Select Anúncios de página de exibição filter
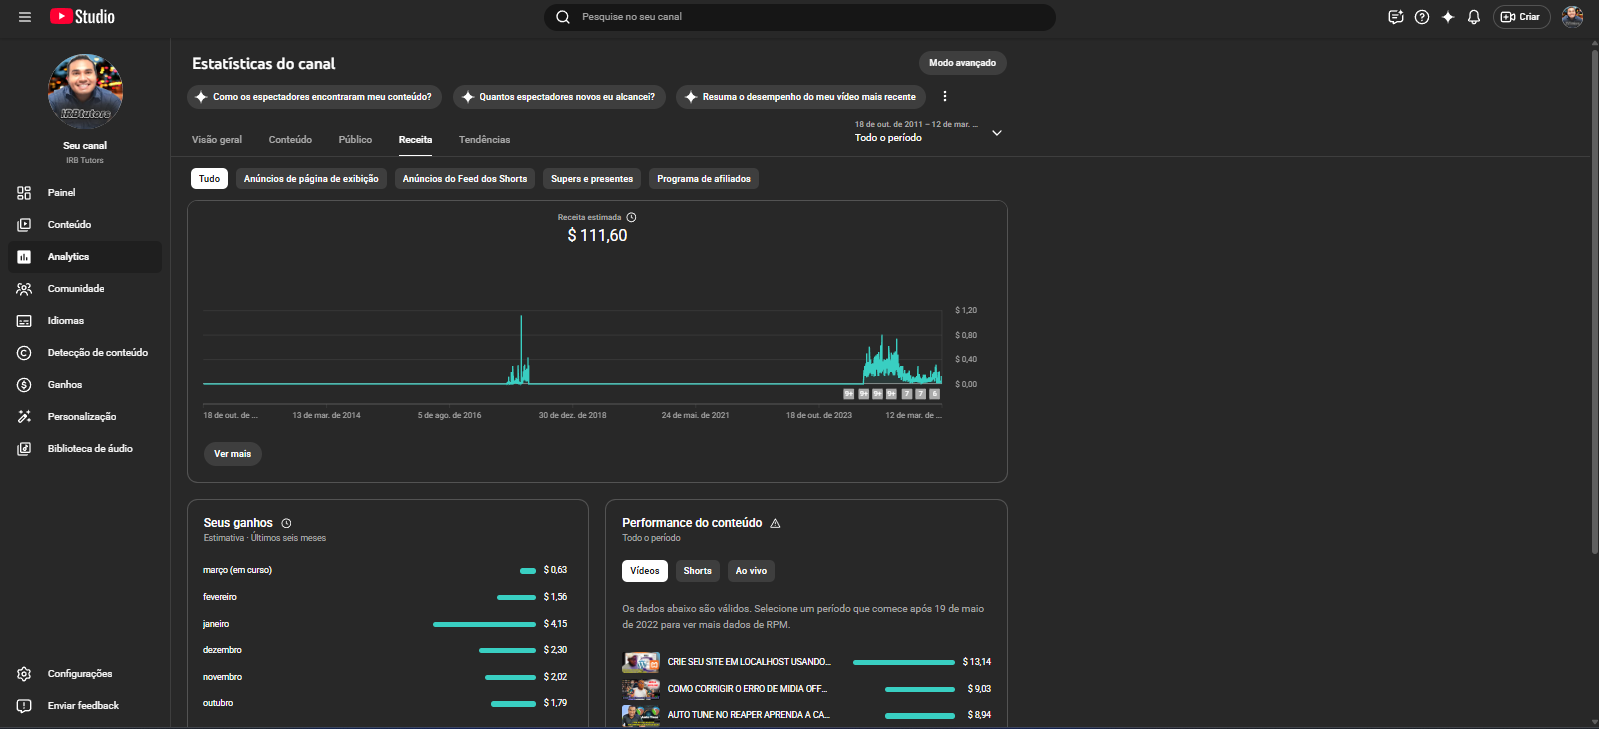 [311, 179]
